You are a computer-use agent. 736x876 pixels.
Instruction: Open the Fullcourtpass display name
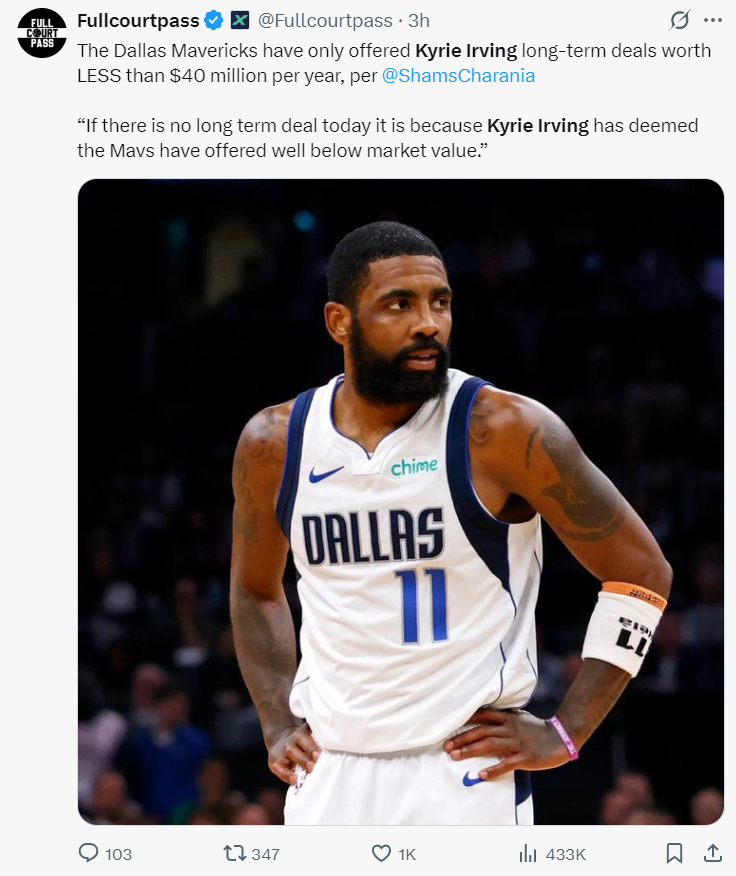[138, 21]
